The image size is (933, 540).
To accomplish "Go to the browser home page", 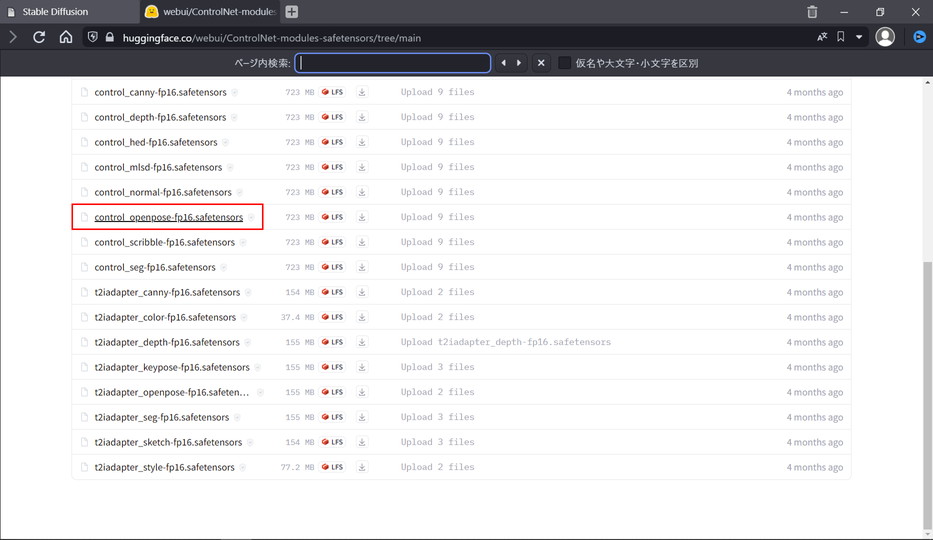I will [x=65, y=37].
